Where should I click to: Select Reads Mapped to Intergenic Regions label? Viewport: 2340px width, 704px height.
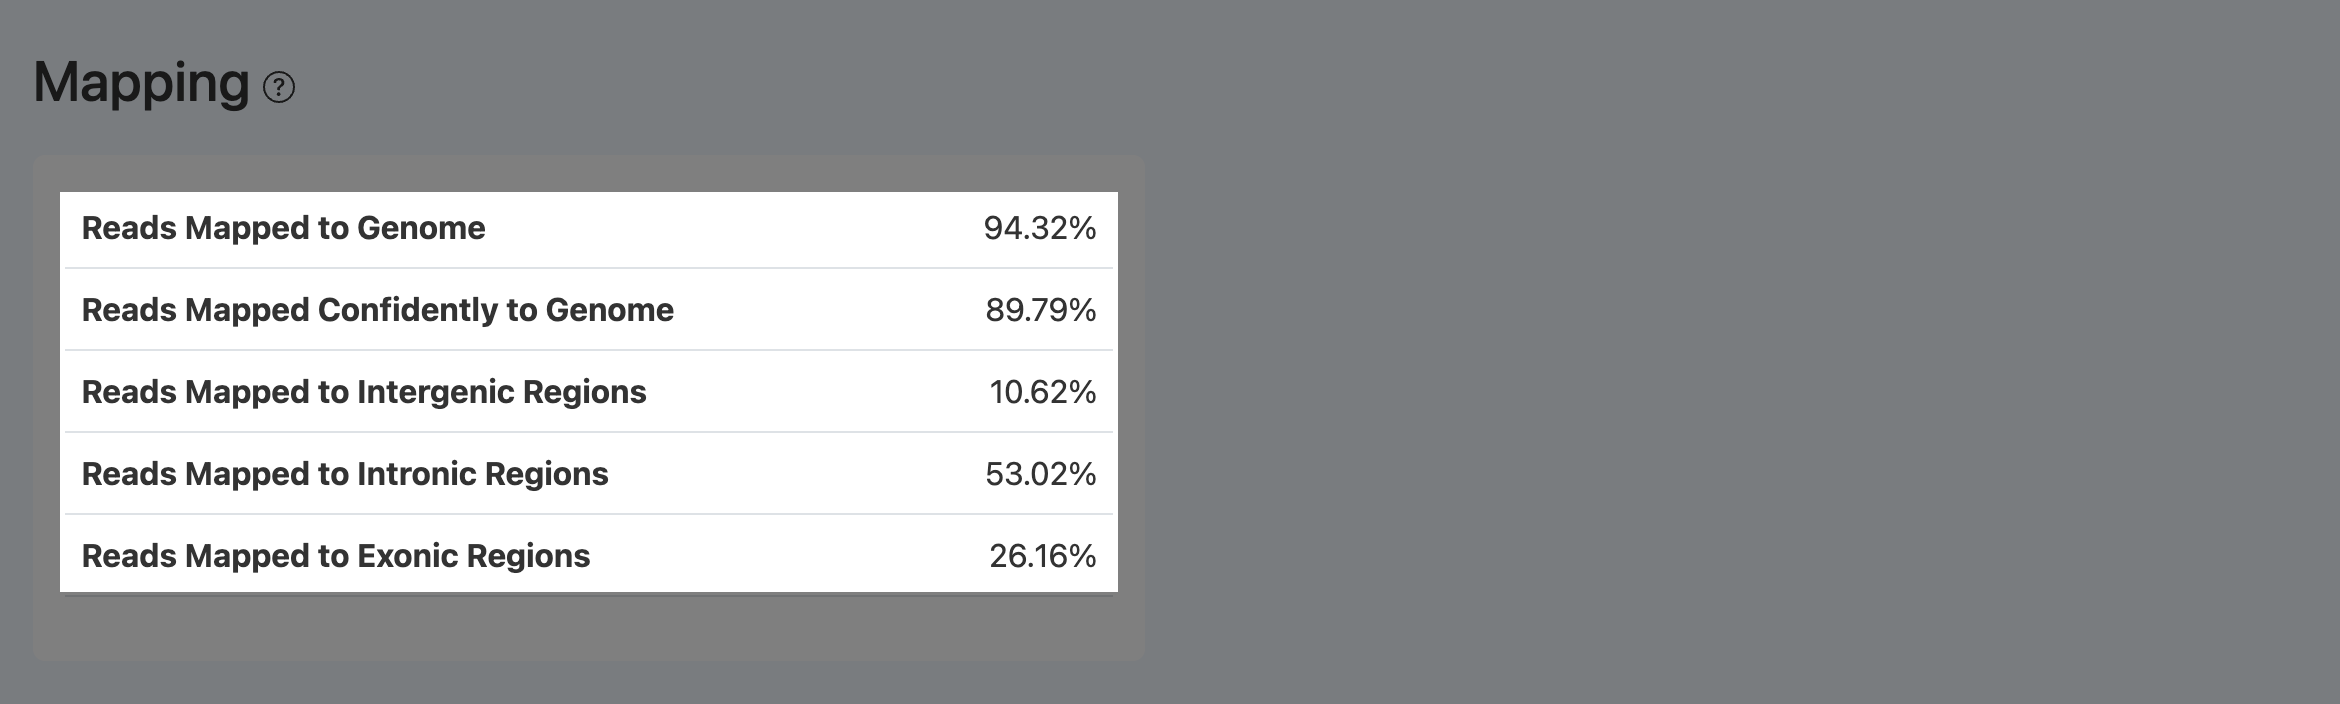[x=364, y=393]
